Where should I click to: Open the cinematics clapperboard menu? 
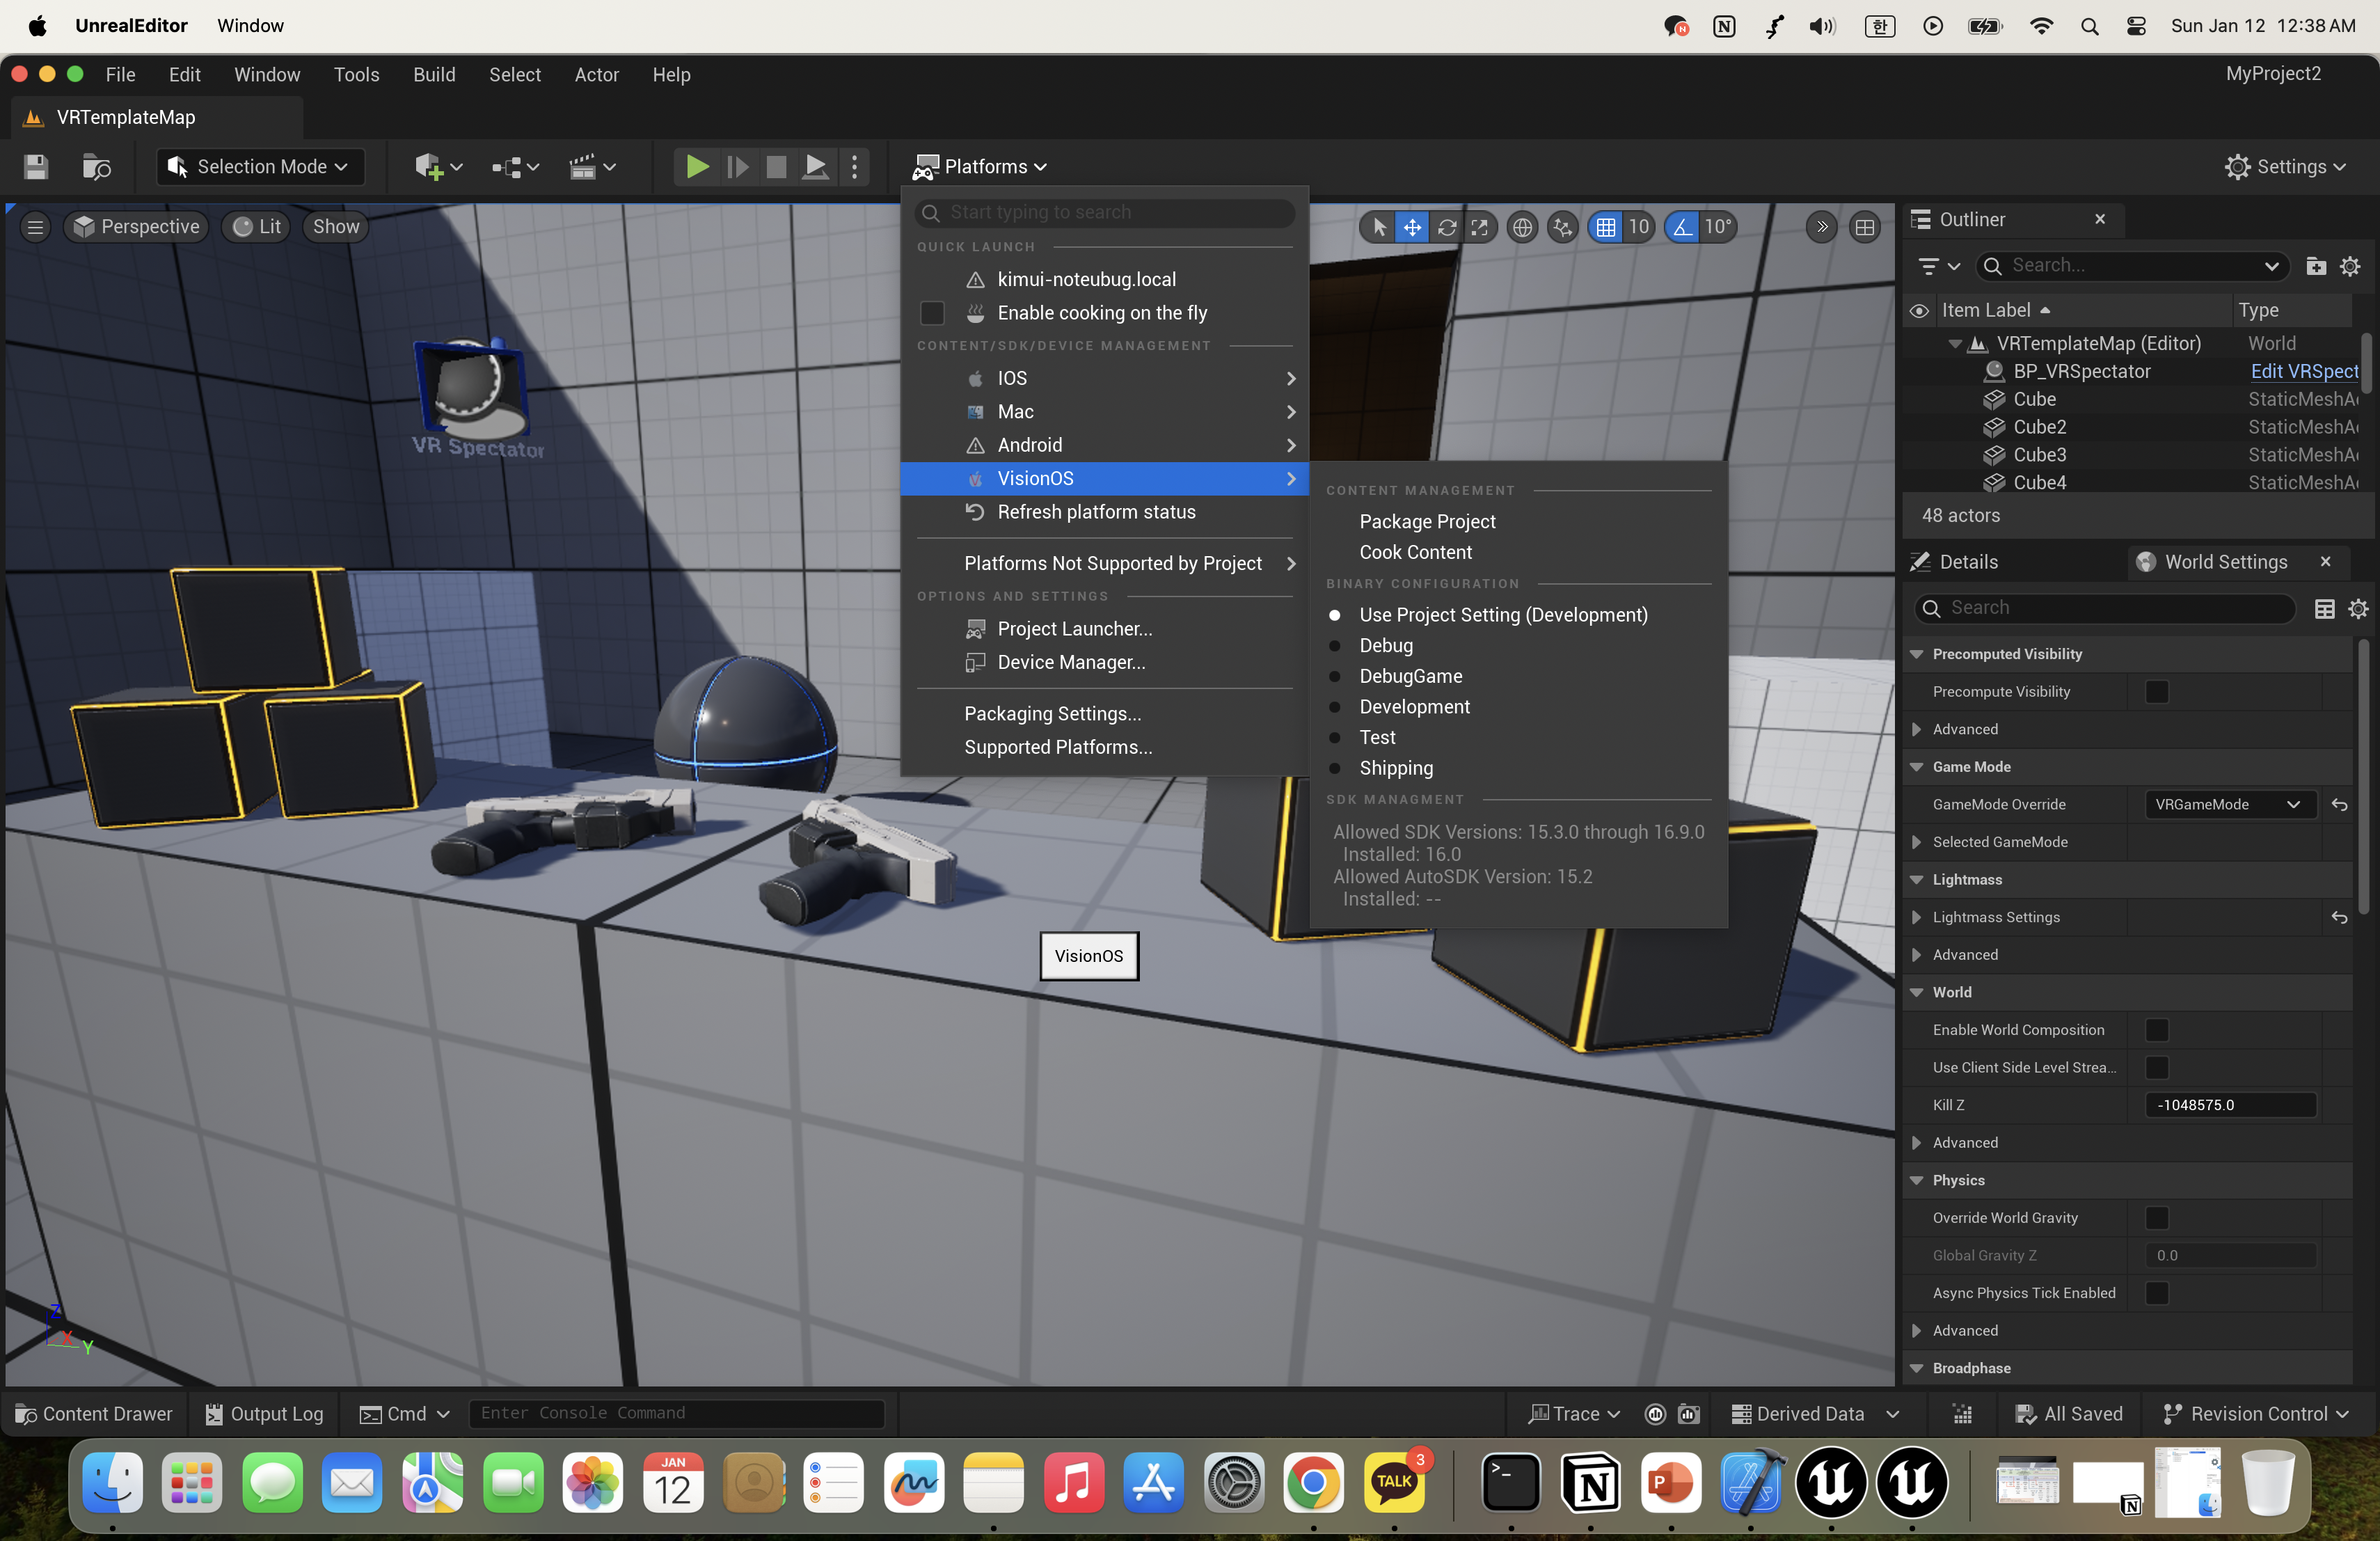pyautogui.click(x=592, y=167)
